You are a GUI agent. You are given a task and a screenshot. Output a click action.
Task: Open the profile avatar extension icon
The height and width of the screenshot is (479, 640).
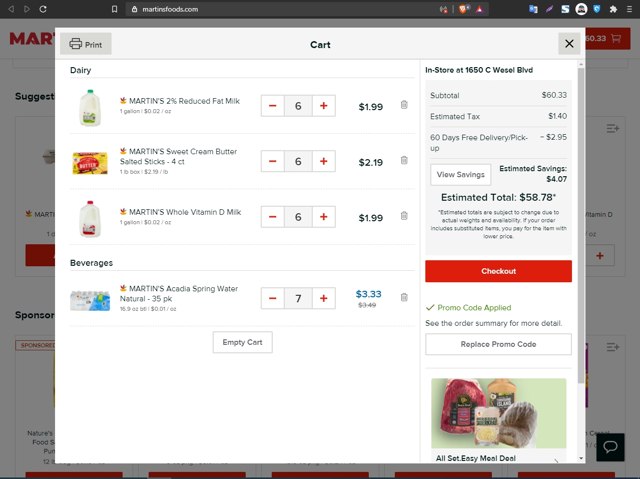pyautogui.click(x=581, y=9)
